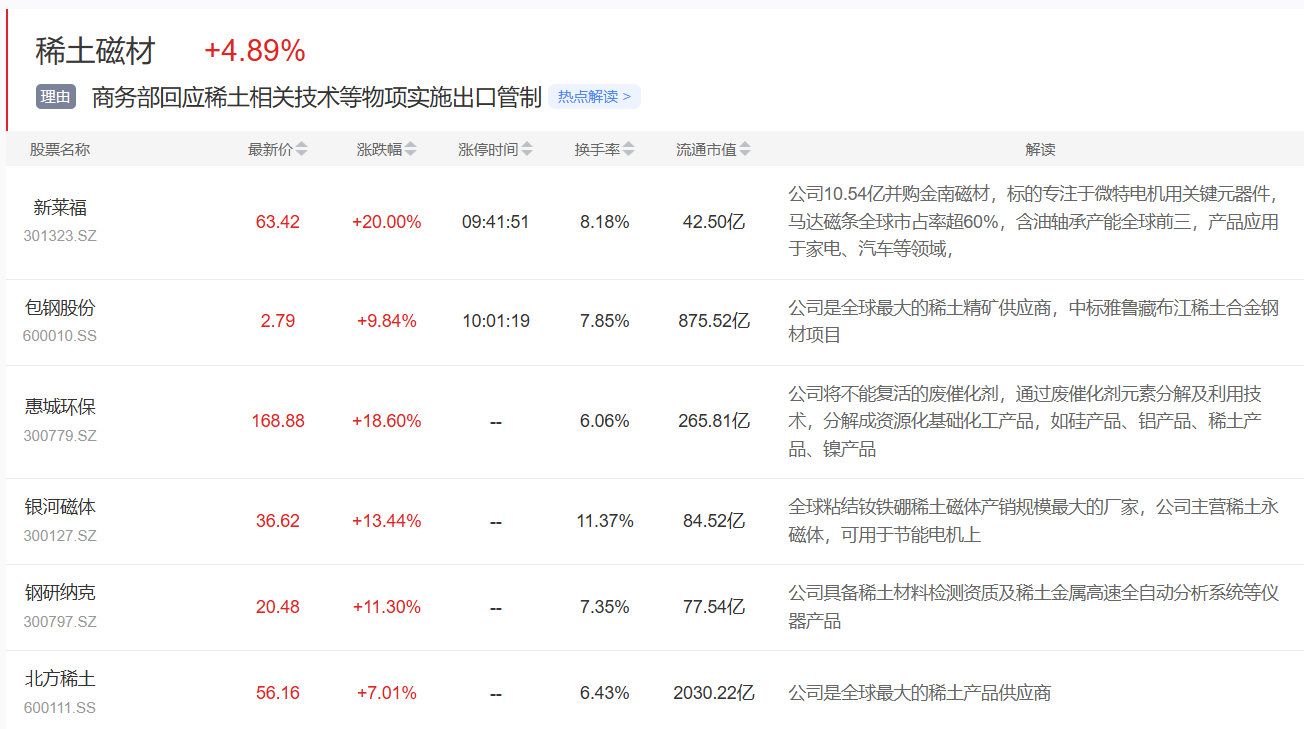Click the change value +7.01%
Screen dimensions: 1304x729
pos(387,693)
